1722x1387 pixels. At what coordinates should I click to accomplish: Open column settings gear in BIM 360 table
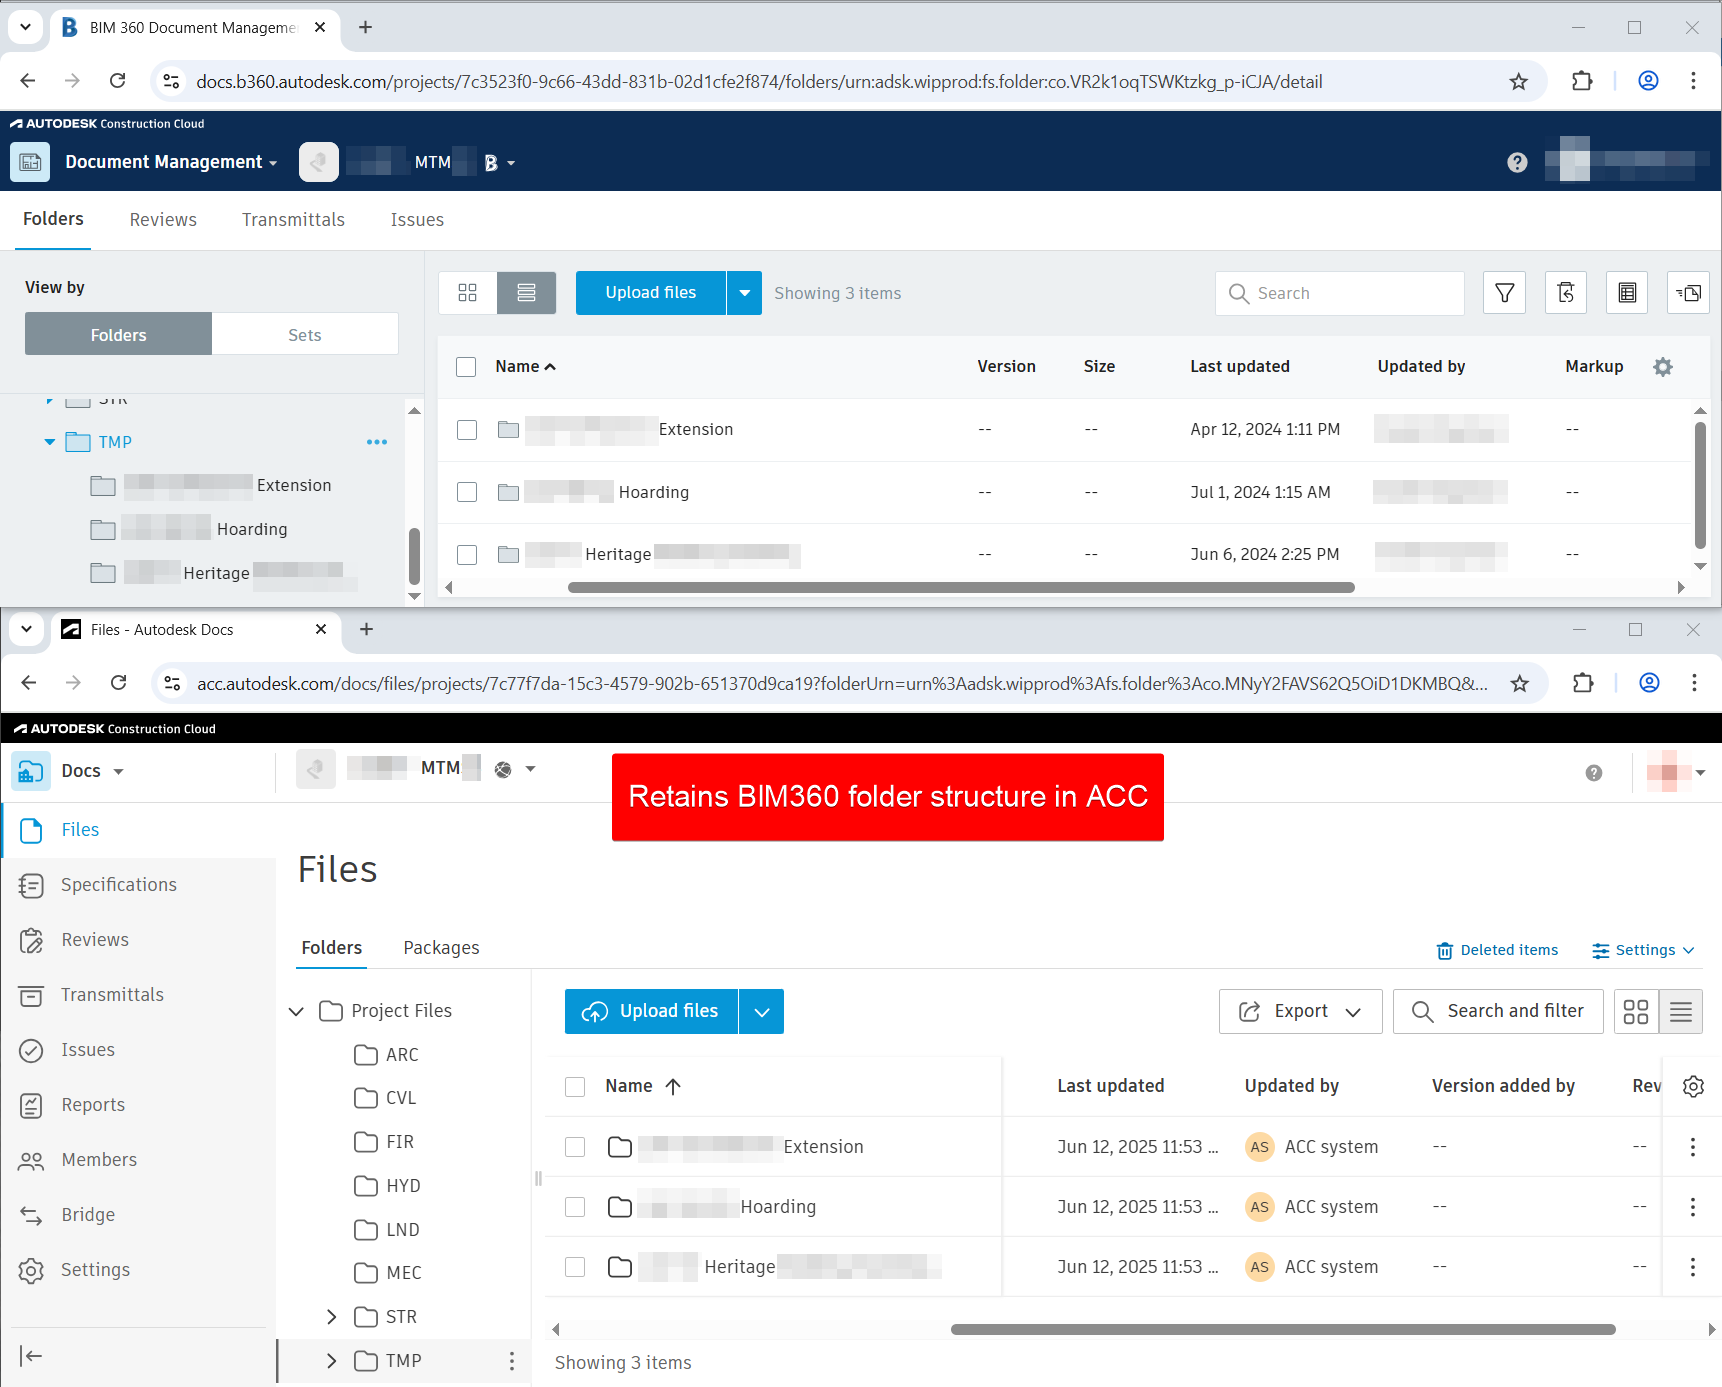pyautogui.click(x=1663, y=367)
